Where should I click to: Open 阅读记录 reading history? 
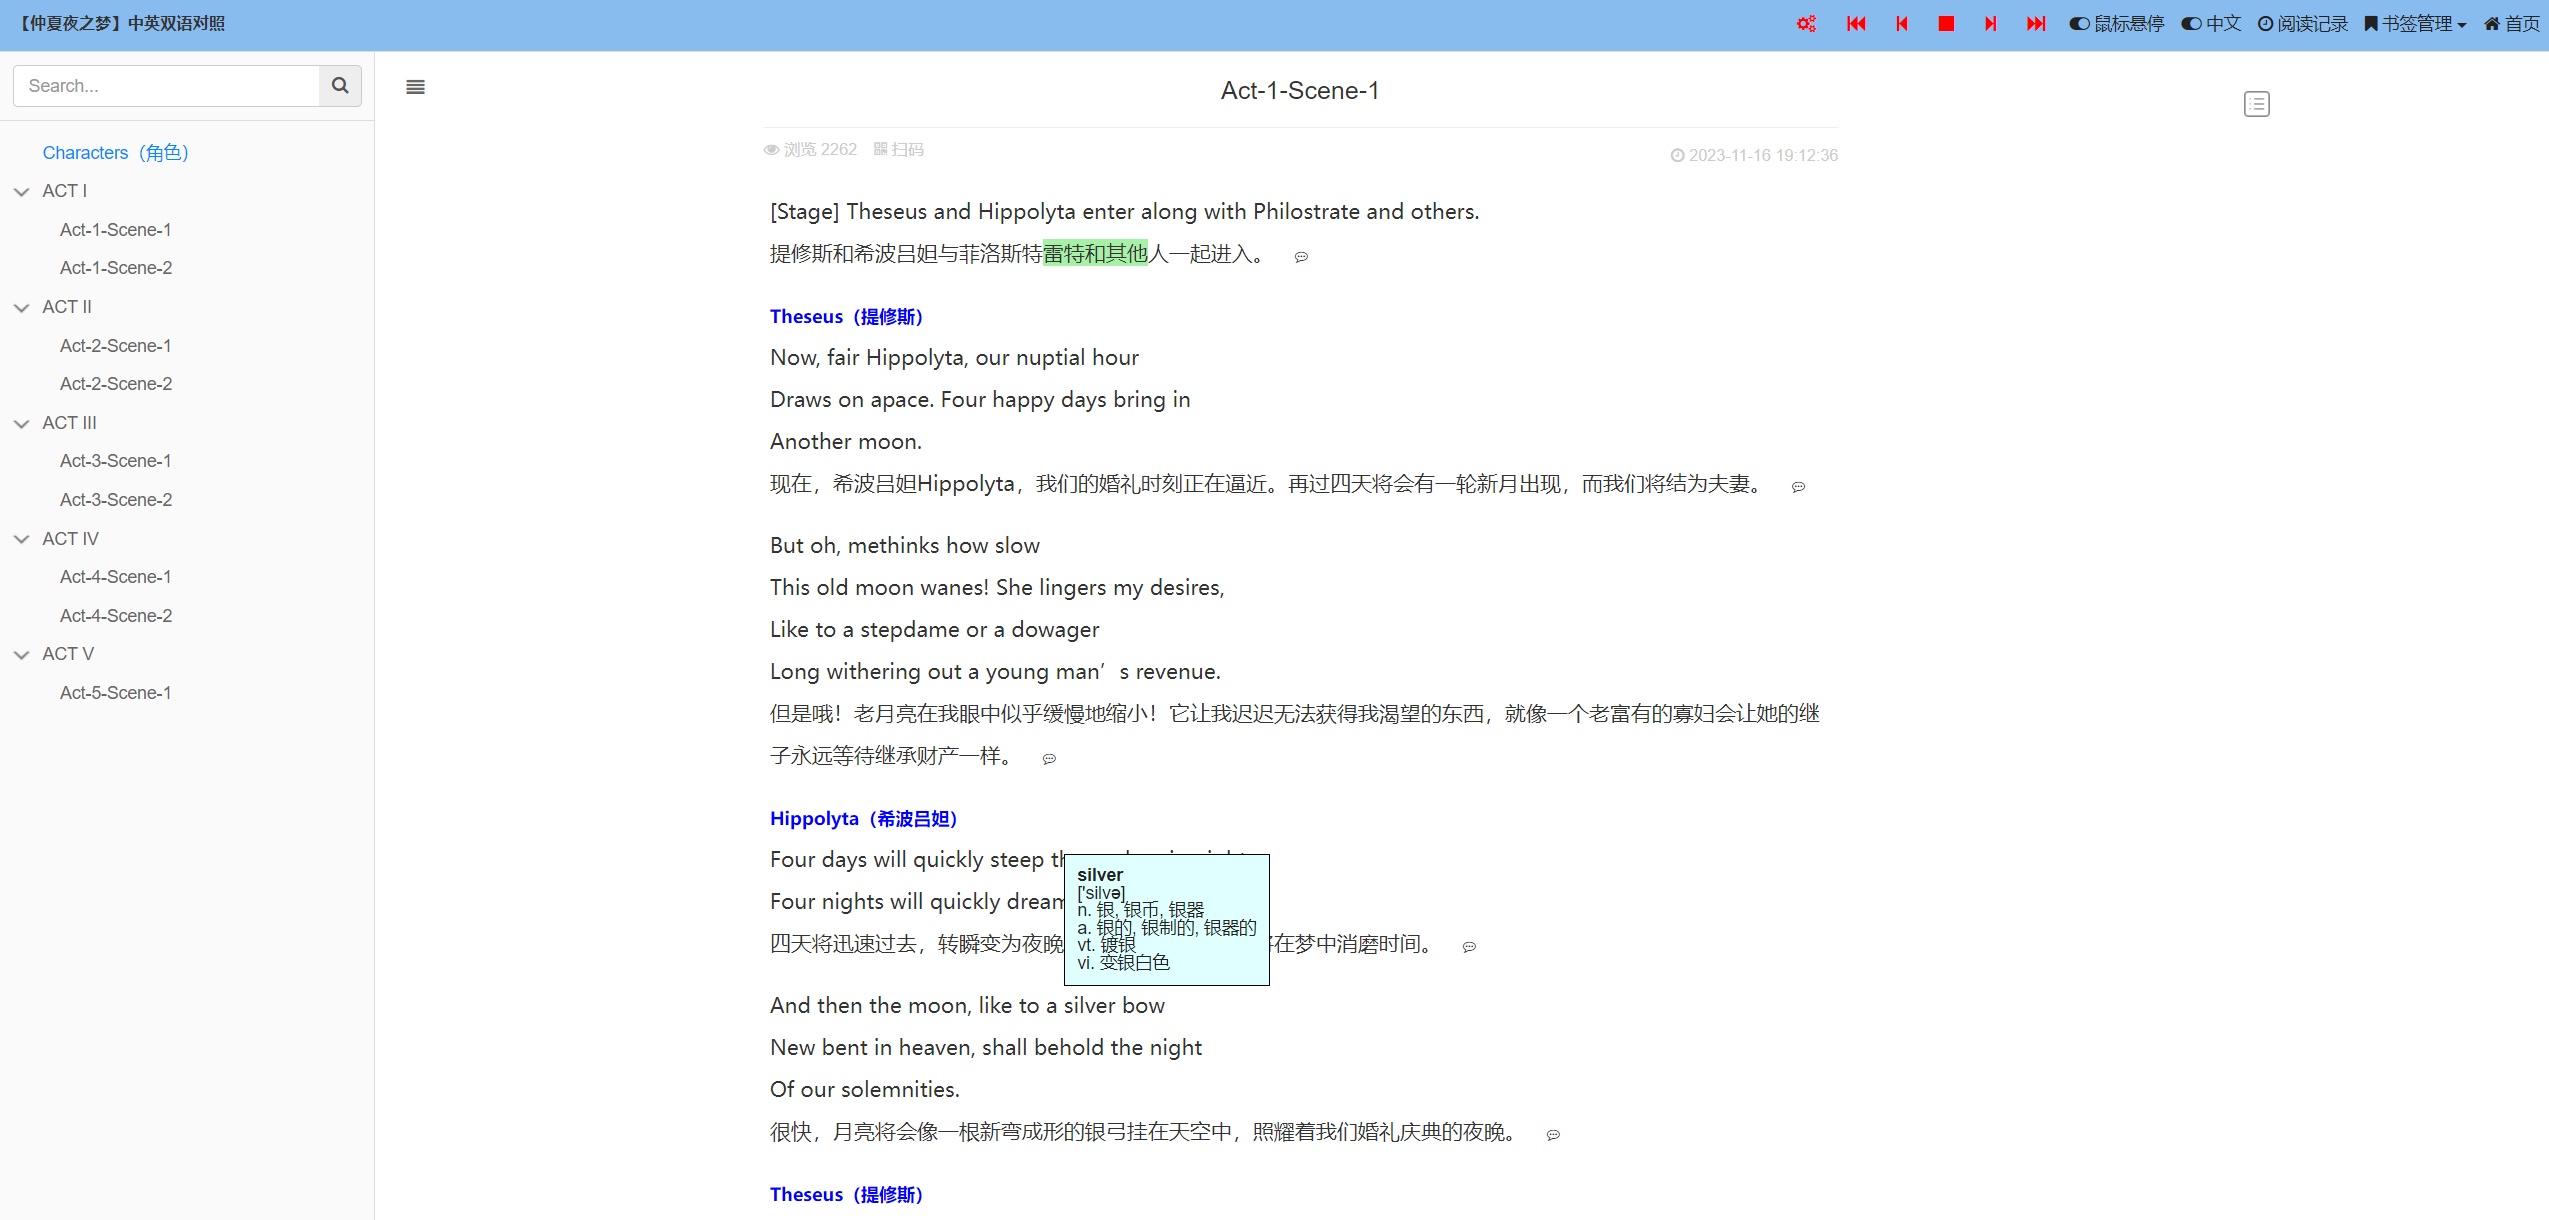point(2302,23)
